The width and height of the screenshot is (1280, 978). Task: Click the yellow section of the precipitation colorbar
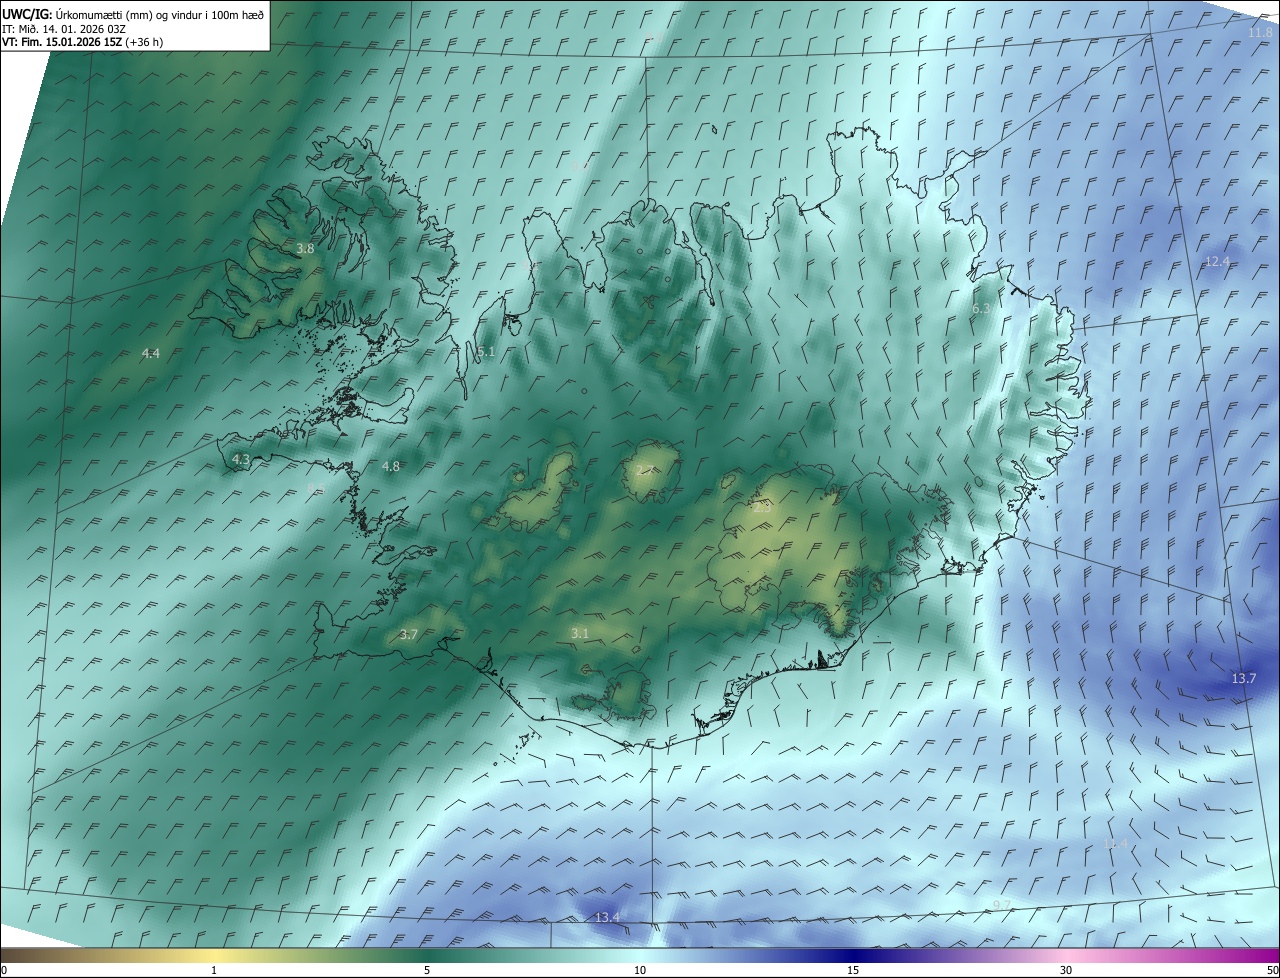215,956
